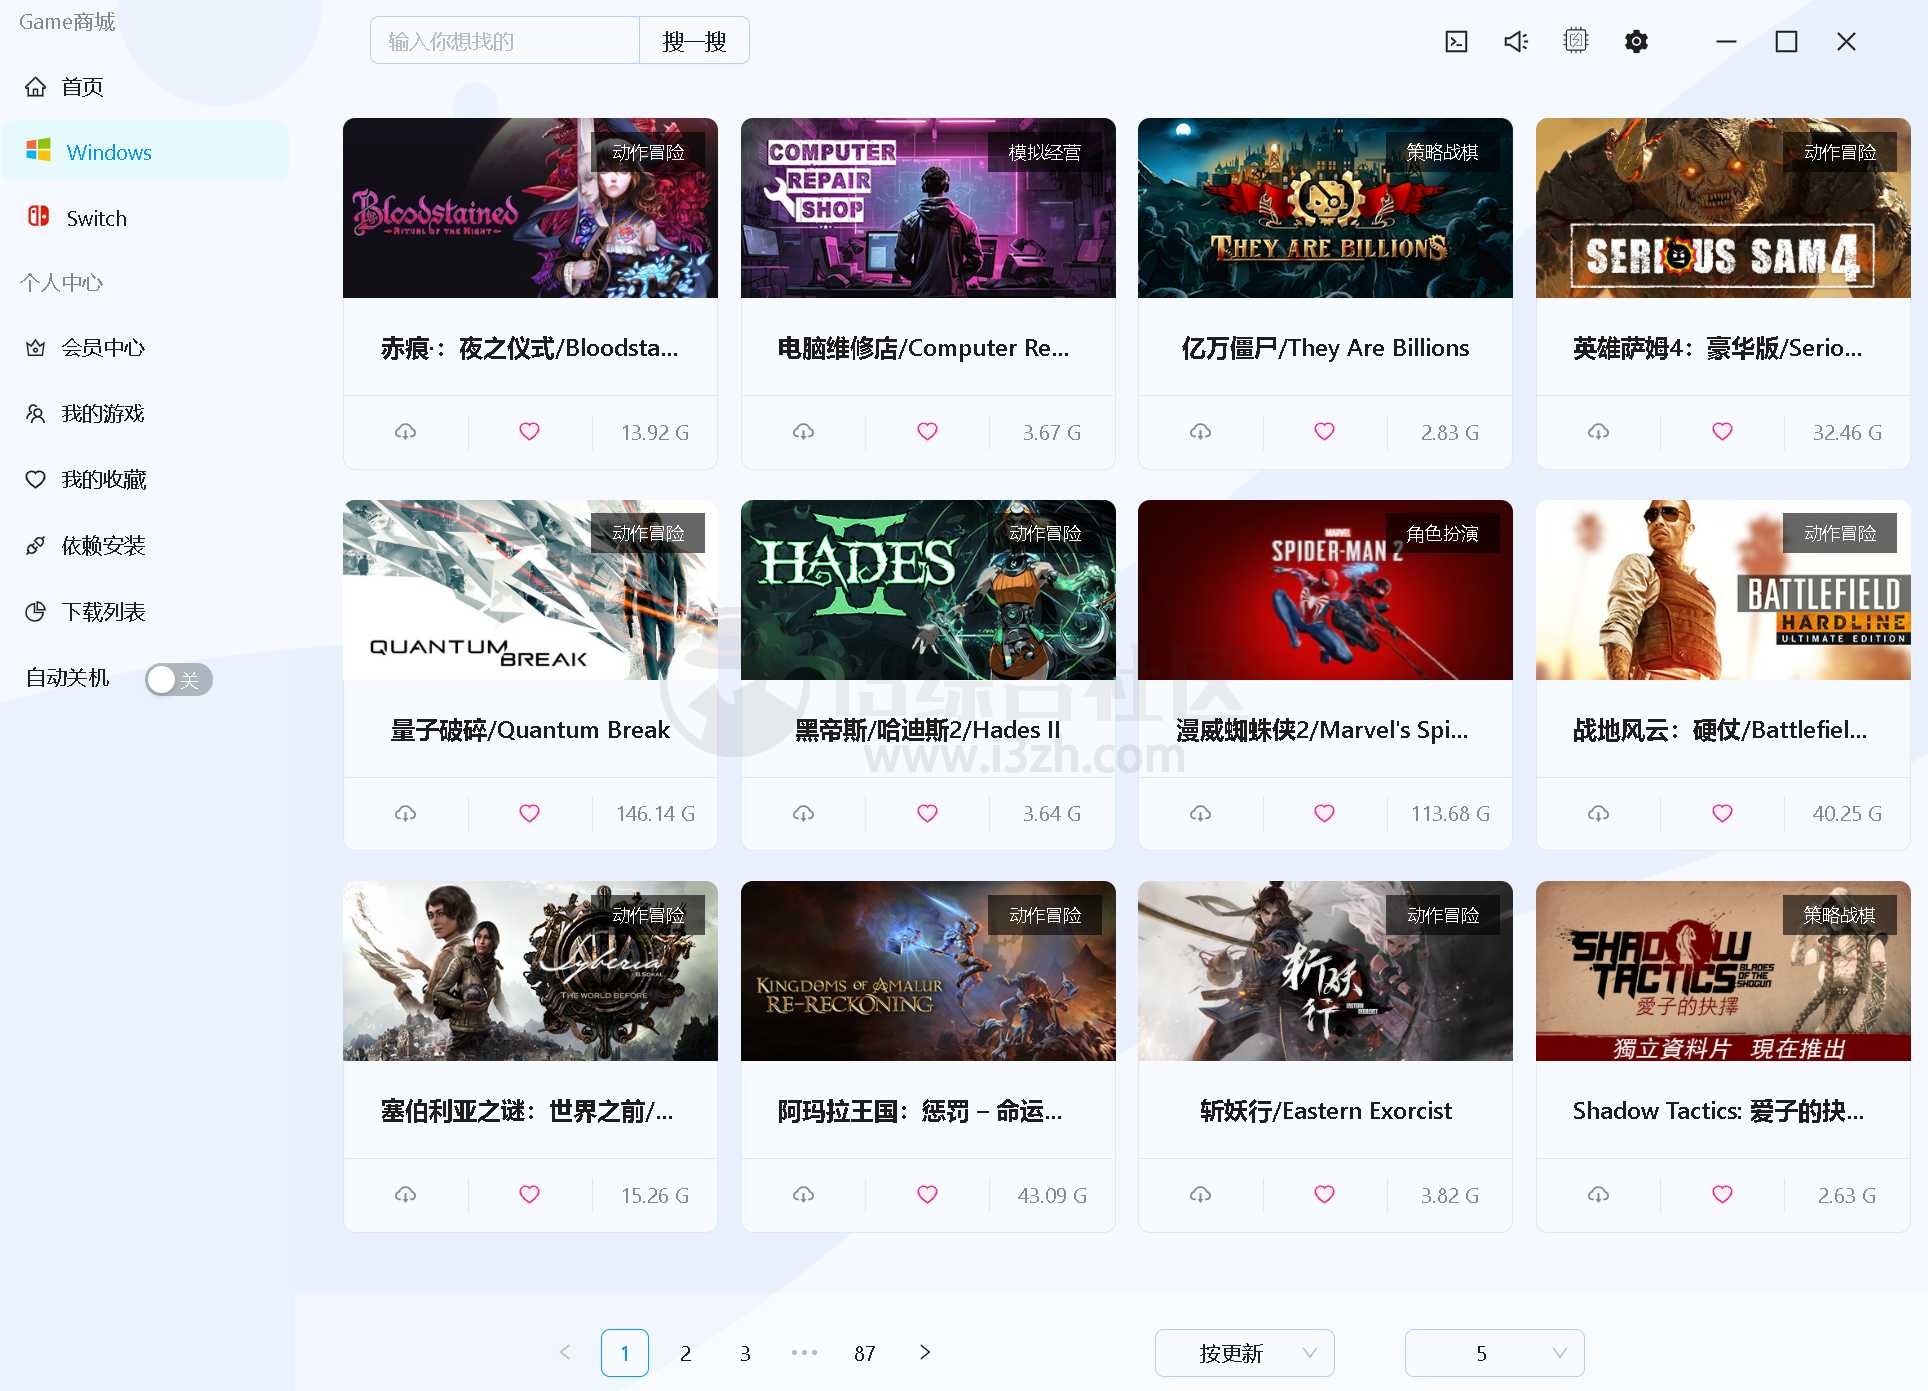Viewport: 1928px width, 1391px height.
Task: Go to next page arrow
Action: tap(925, 1353)
